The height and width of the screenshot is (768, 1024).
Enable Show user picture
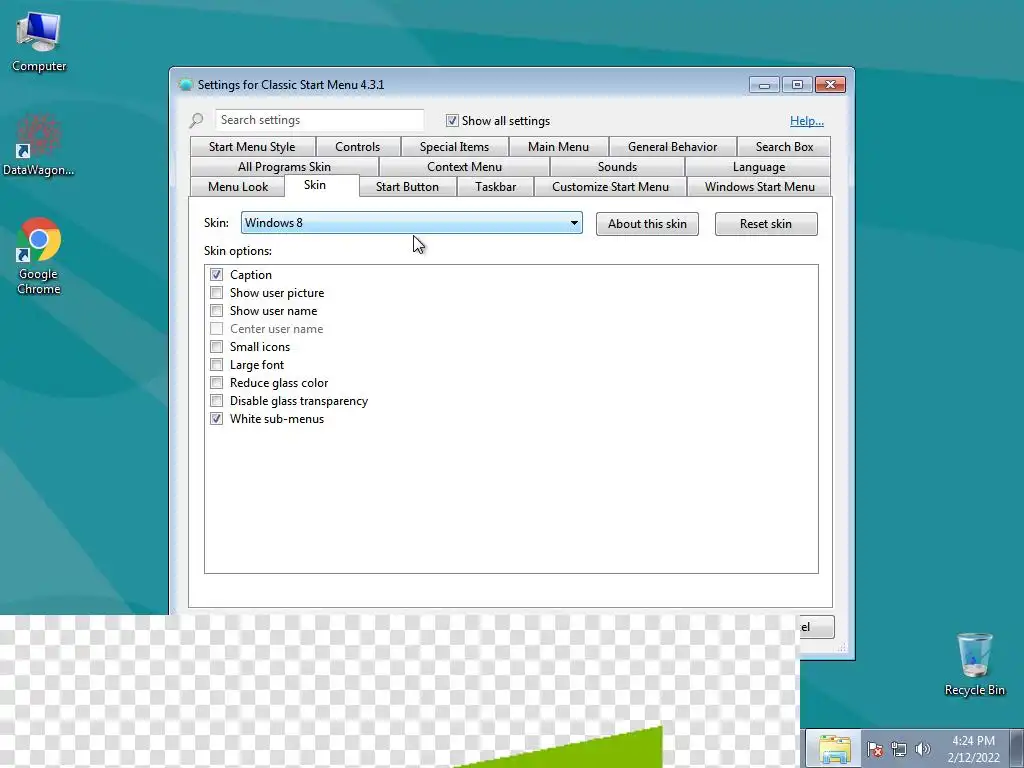[x=216, y=293]
